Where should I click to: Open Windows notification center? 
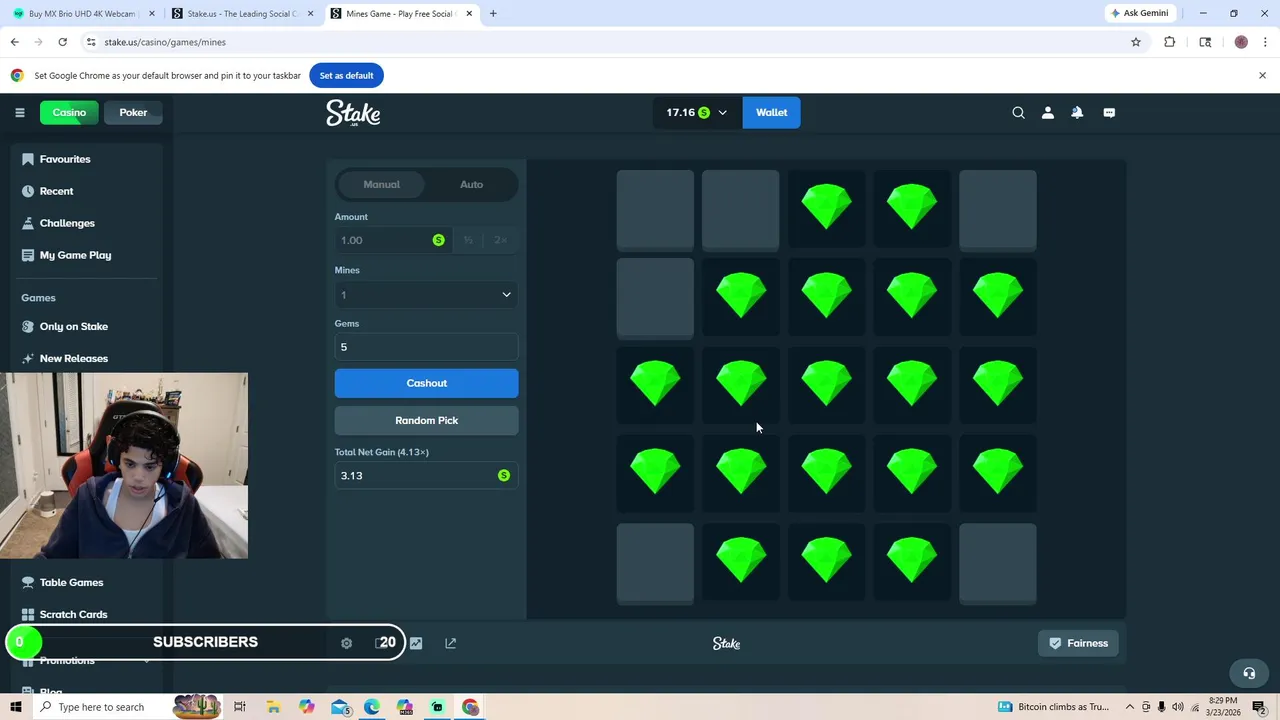[x=1258, y=707]
